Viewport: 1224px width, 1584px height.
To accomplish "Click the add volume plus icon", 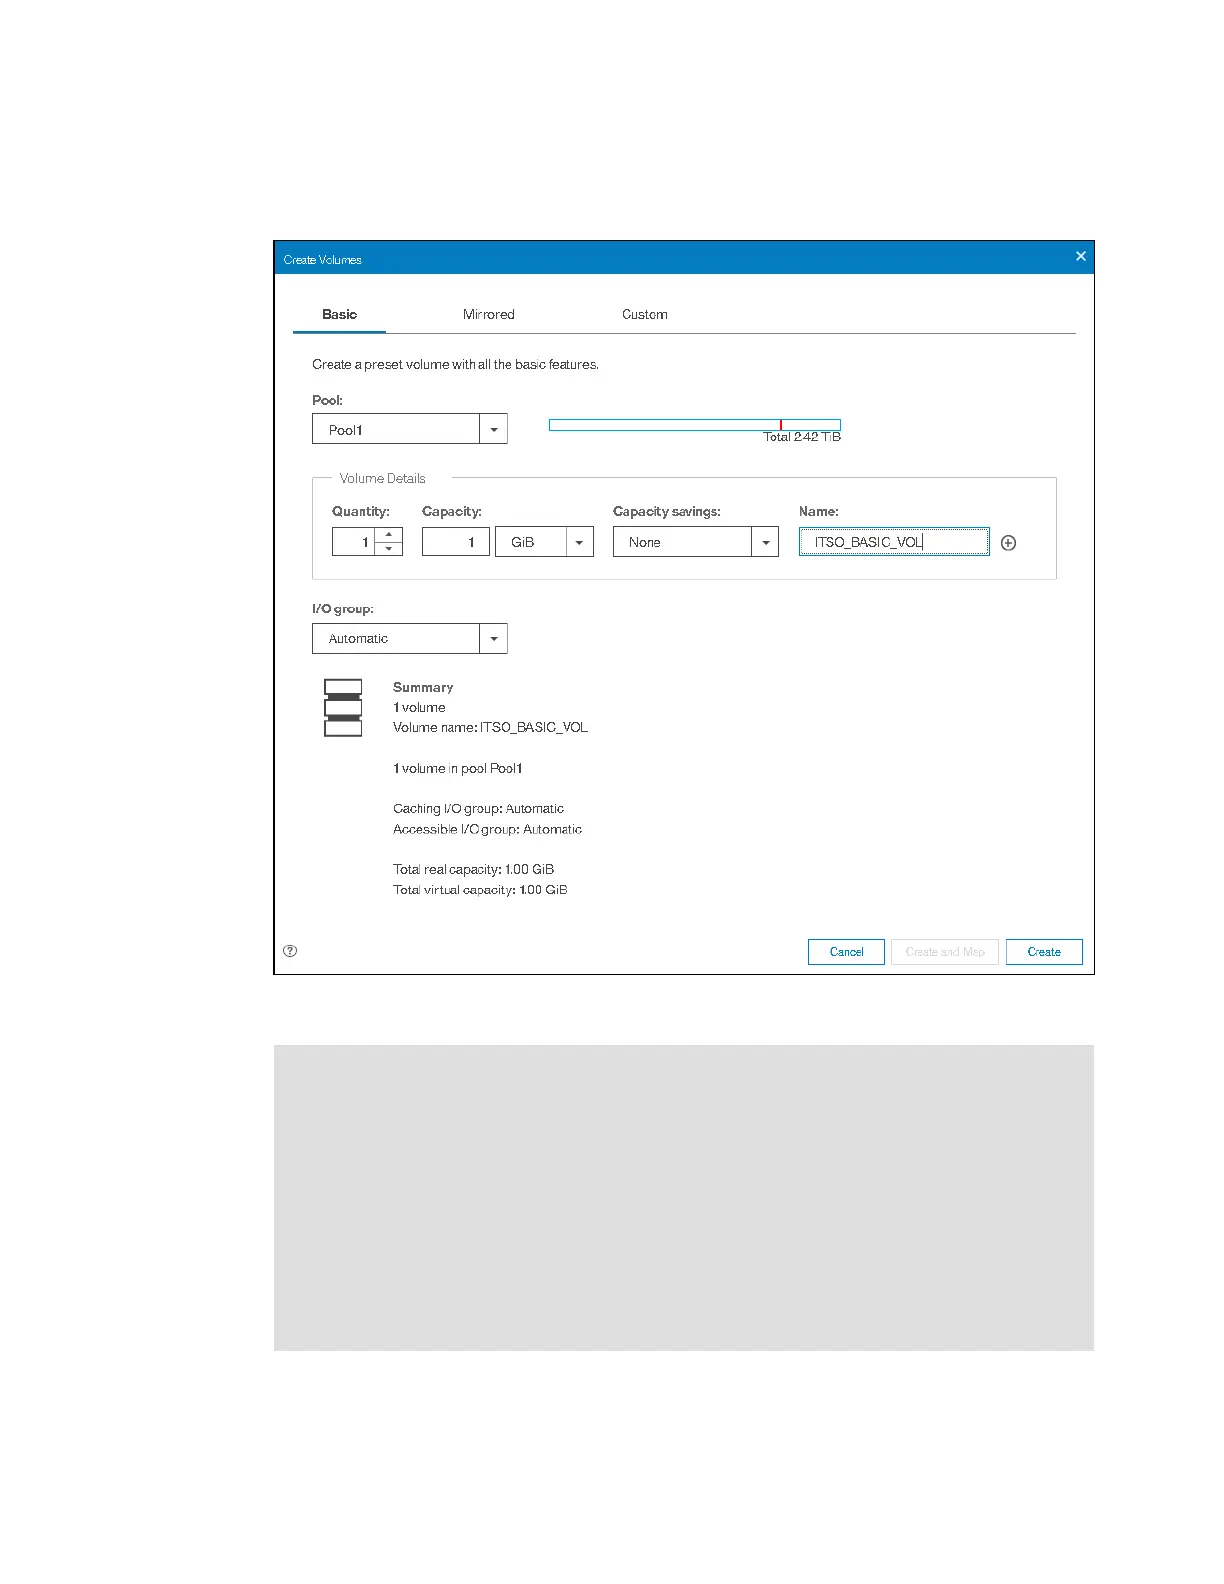I will tap(1008, 543).
